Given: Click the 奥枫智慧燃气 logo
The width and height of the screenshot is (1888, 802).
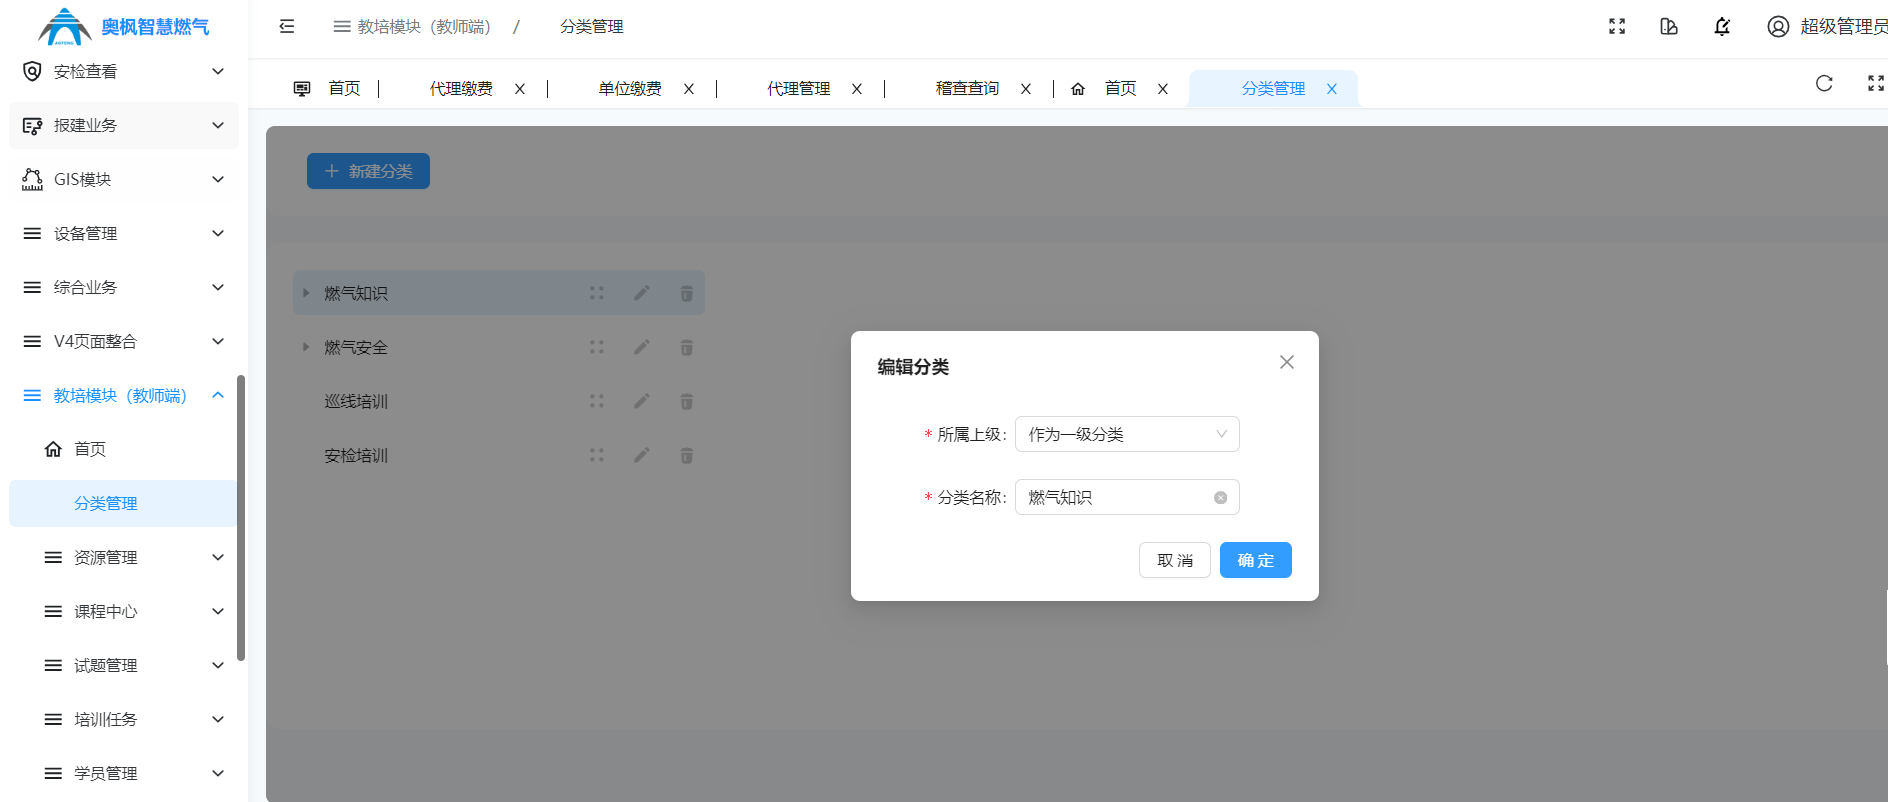Looking at the screenshot, I should 123,27.
